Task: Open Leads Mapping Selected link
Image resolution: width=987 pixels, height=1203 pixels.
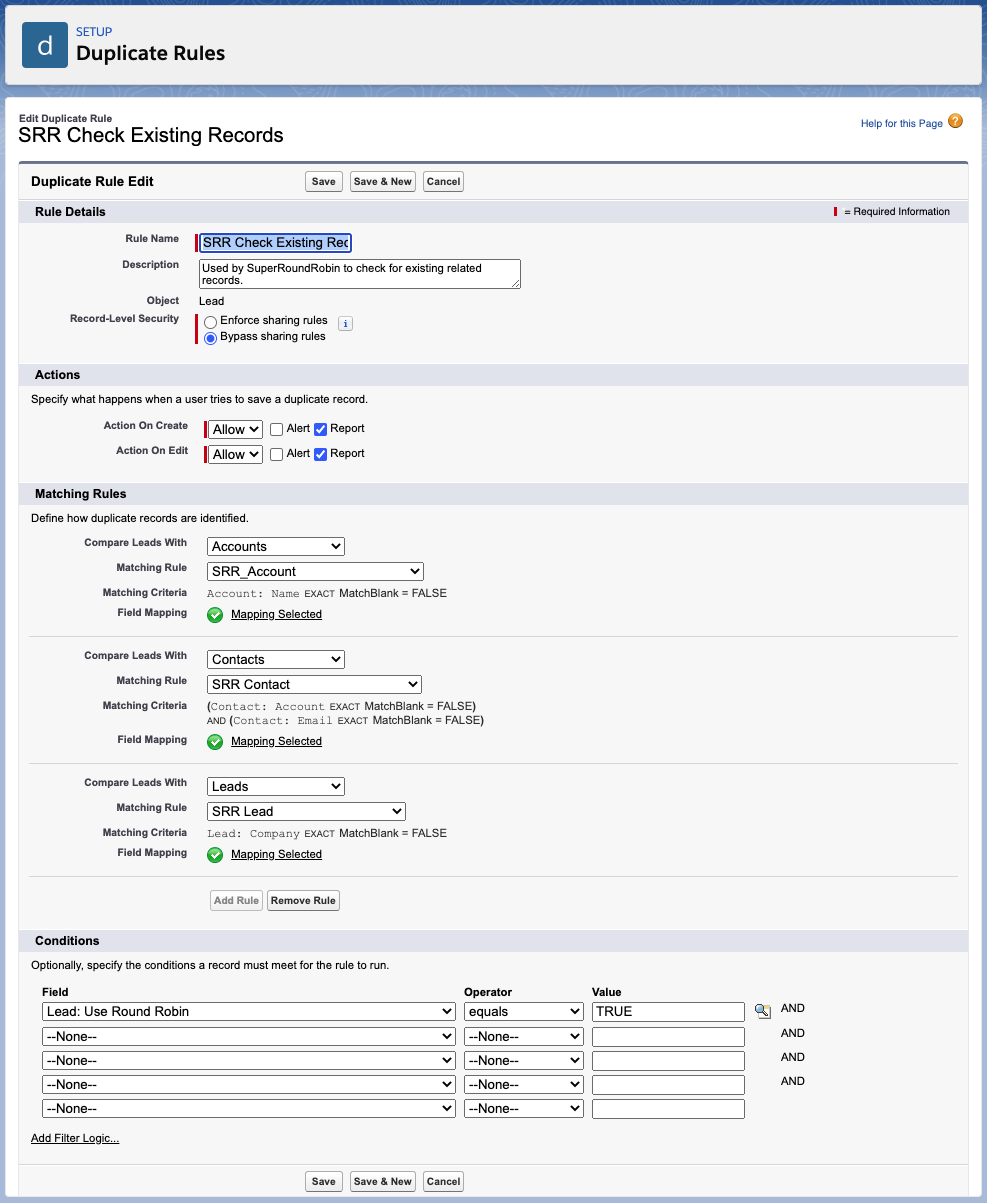Action: tap(276, 854)
